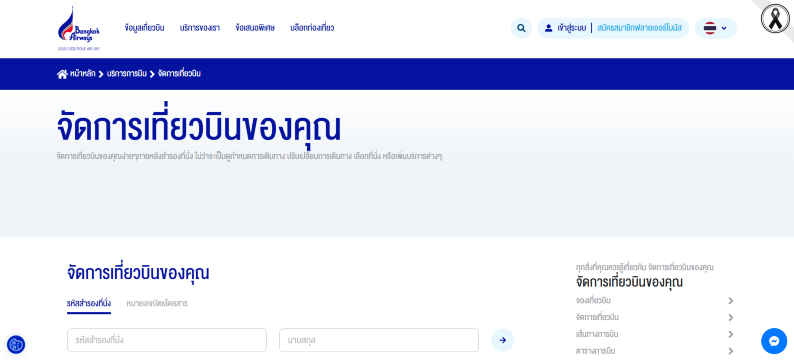Open the บล็อกท่องเที่ยว menu
794x360 pixels.
coord(312,28)
